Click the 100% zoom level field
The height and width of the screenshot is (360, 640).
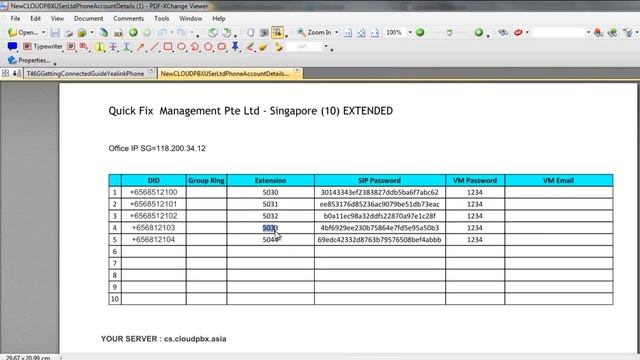(395, 32)
